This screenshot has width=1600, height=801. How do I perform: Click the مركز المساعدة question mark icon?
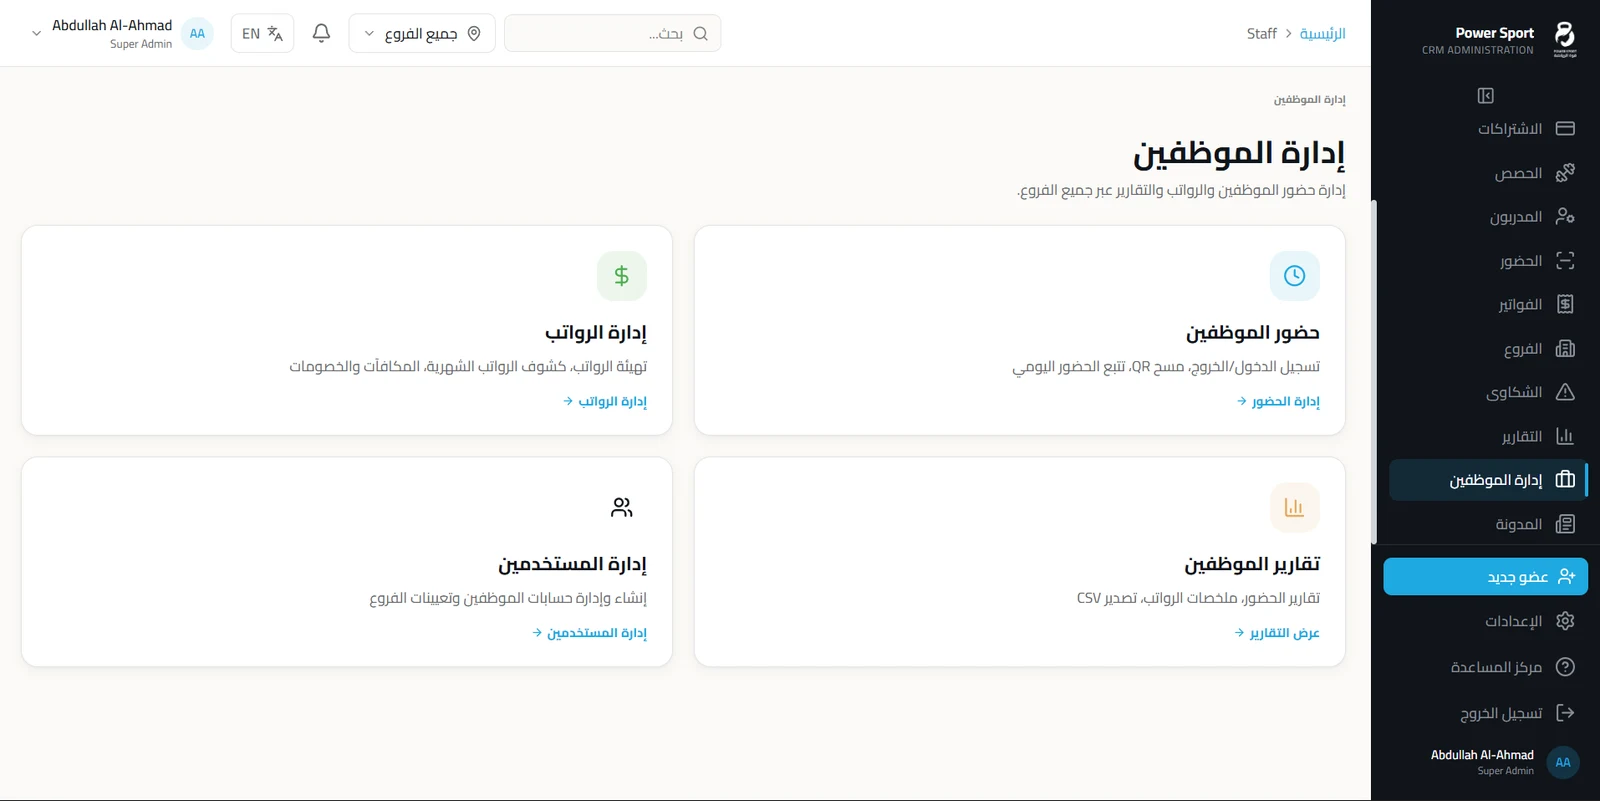(x=1566, y=667)
